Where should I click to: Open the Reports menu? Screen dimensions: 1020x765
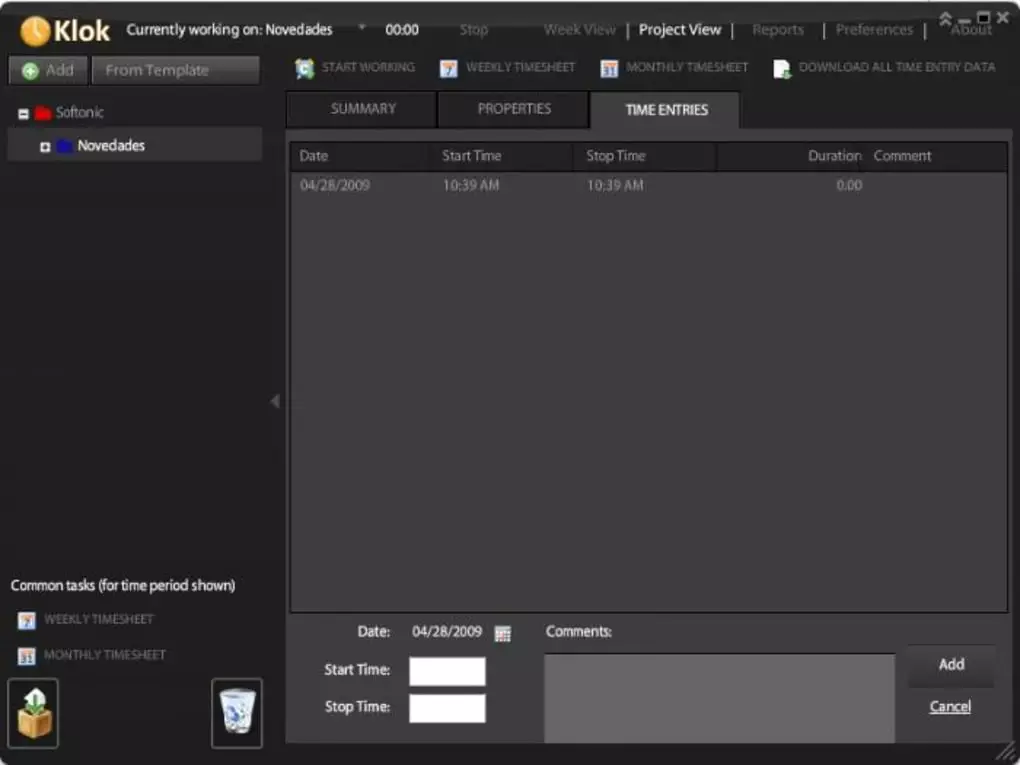click(x=778, y=29)
